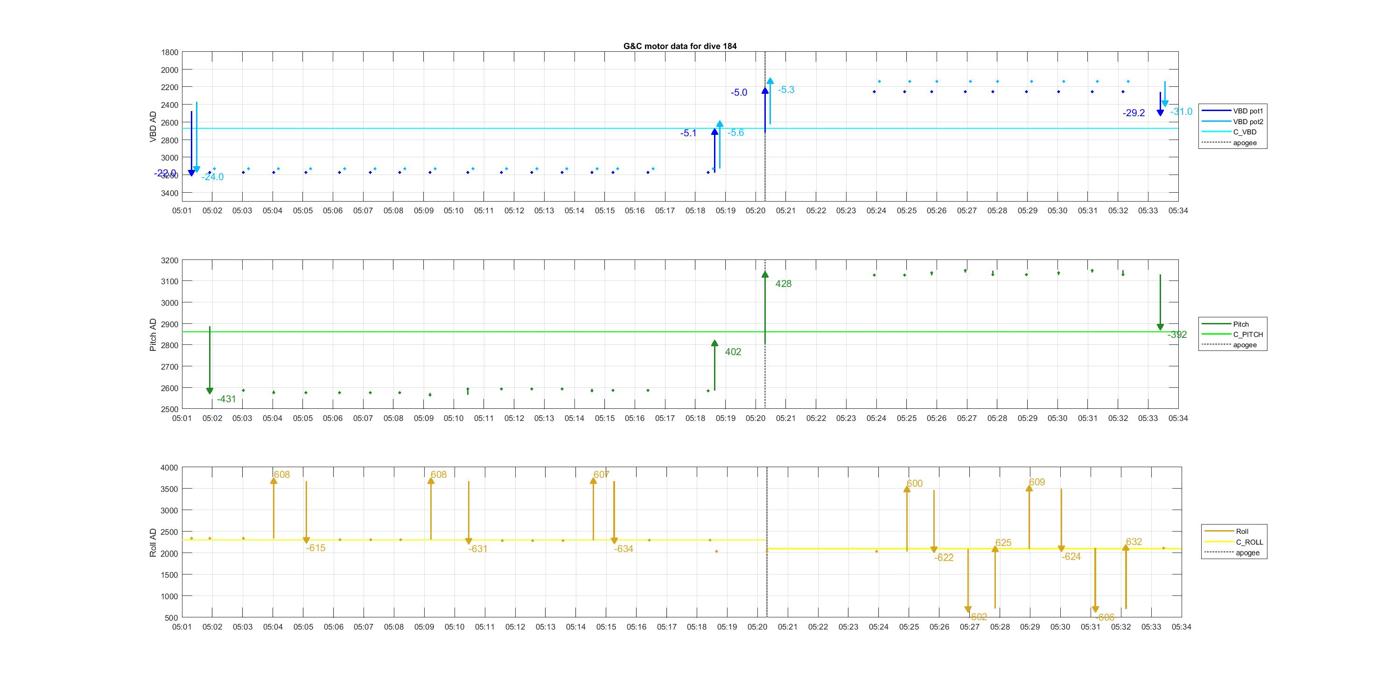This screenshot has width=1400, height=693.
Task: Click the '-5.0' VBD arrow label
Action: [739, 93]
